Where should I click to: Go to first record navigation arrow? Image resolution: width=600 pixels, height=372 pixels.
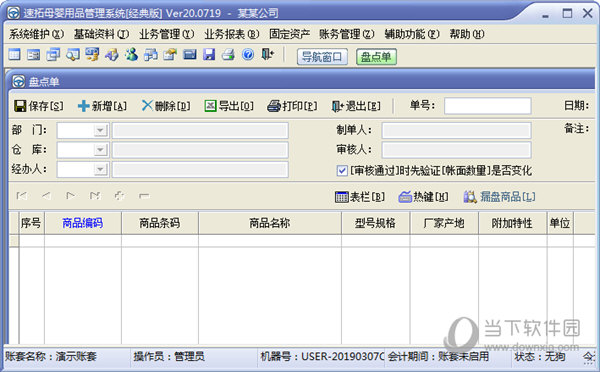click(x=22, y=196)
